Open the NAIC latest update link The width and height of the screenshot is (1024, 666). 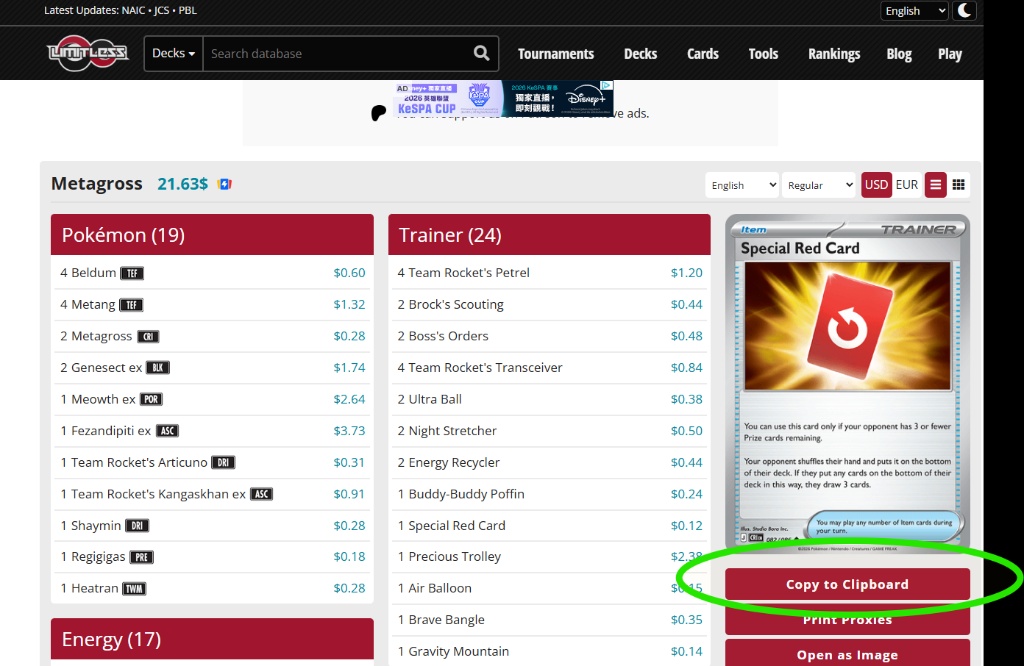click(x=133, y=10)
